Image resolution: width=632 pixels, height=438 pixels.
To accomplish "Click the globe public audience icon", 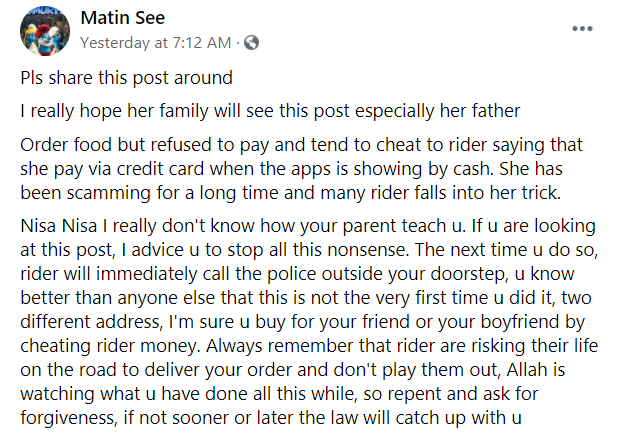I will coord(252,43).
